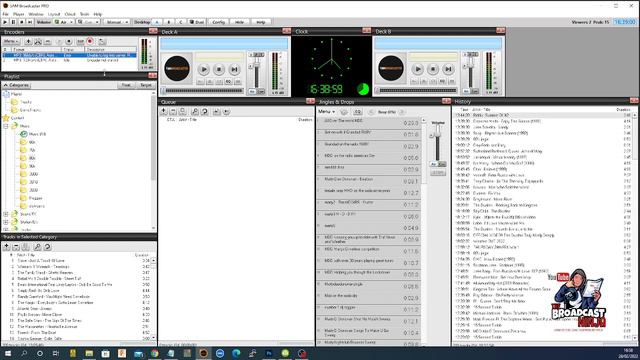Click the main toolbar Pause button
640x360 pixels.
[13, 22]
